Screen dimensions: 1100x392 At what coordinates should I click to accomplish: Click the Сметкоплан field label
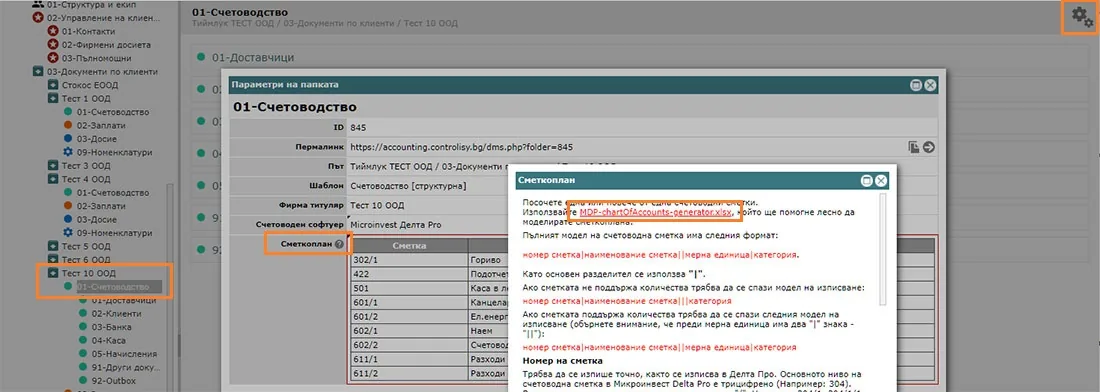click(306, 245)
